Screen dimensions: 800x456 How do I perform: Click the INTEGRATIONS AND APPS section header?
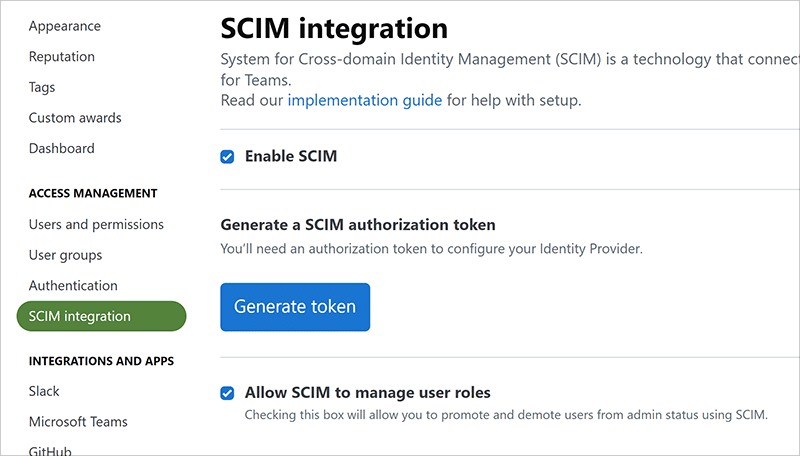(x=101, y=360)
